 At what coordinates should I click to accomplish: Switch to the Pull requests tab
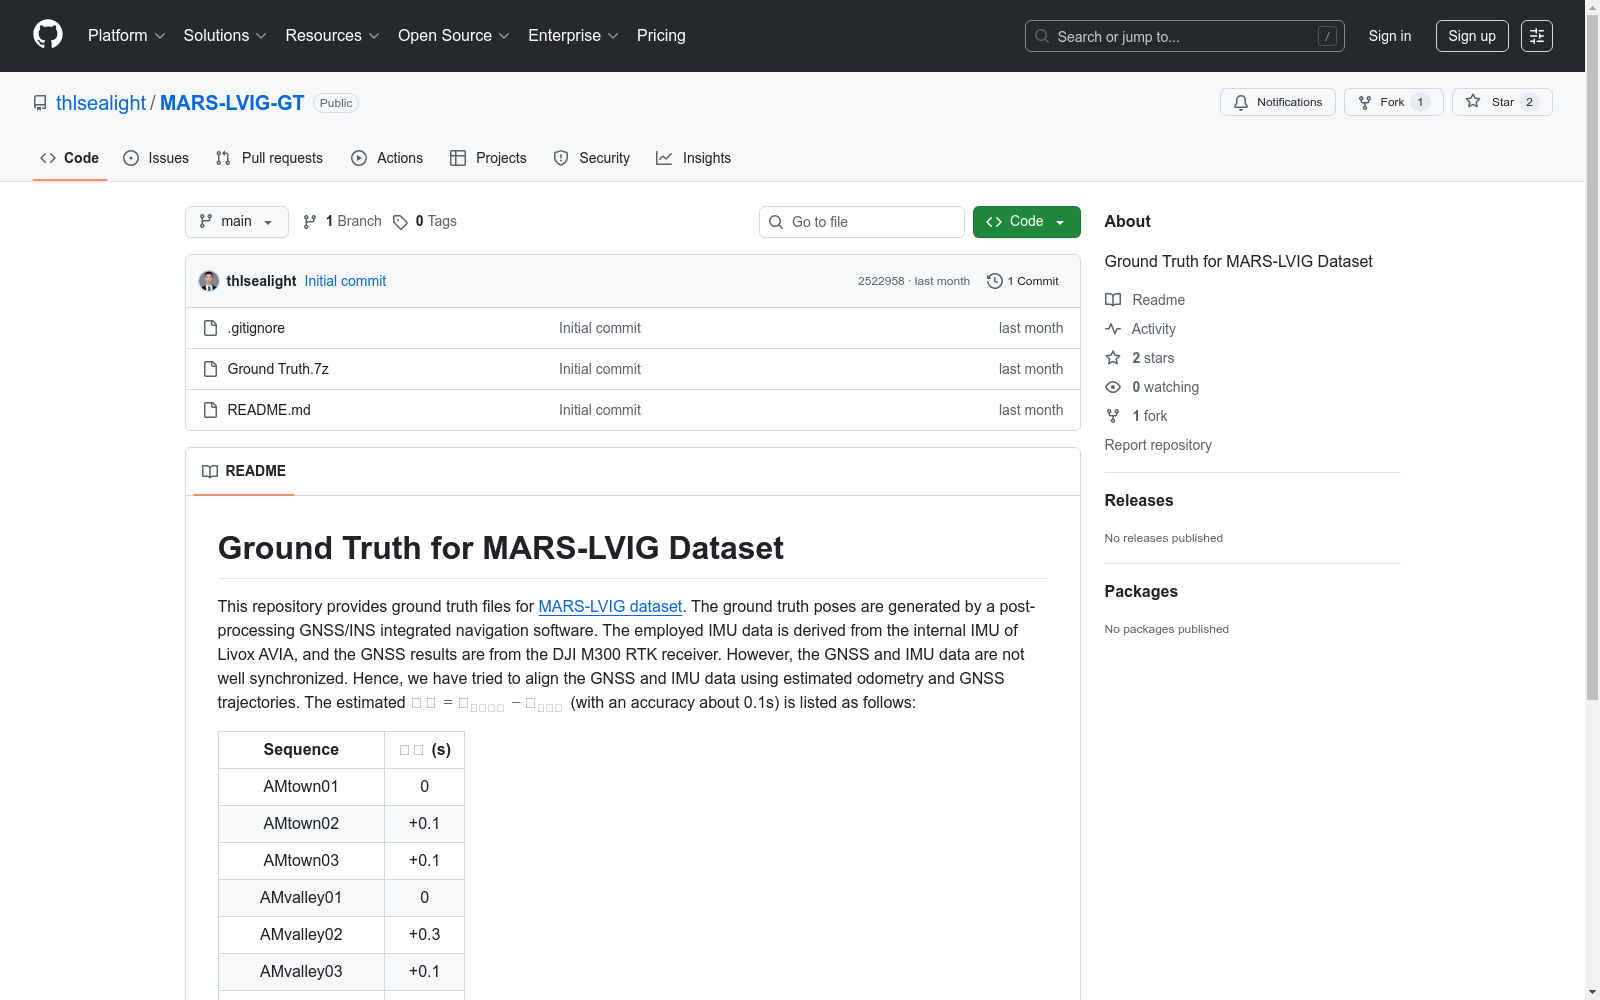[269, 158]
